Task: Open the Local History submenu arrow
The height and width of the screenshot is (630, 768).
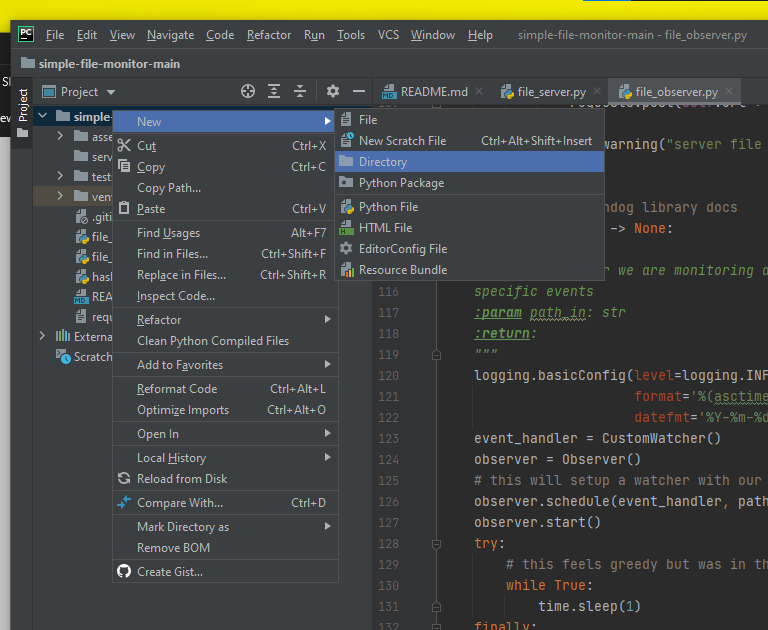Action: point(327,457)
